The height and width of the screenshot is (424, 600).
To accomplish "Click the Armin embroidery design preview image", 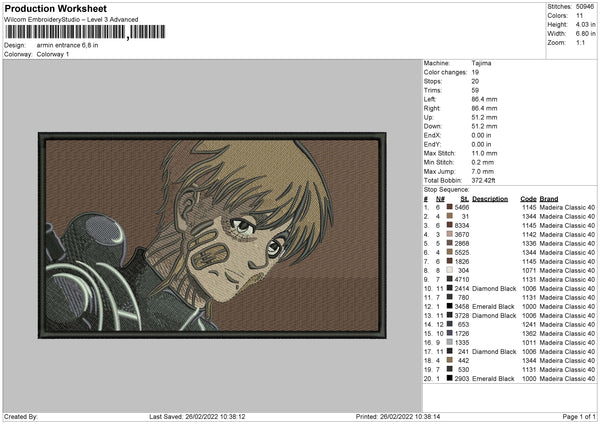I will coord(212,235).
